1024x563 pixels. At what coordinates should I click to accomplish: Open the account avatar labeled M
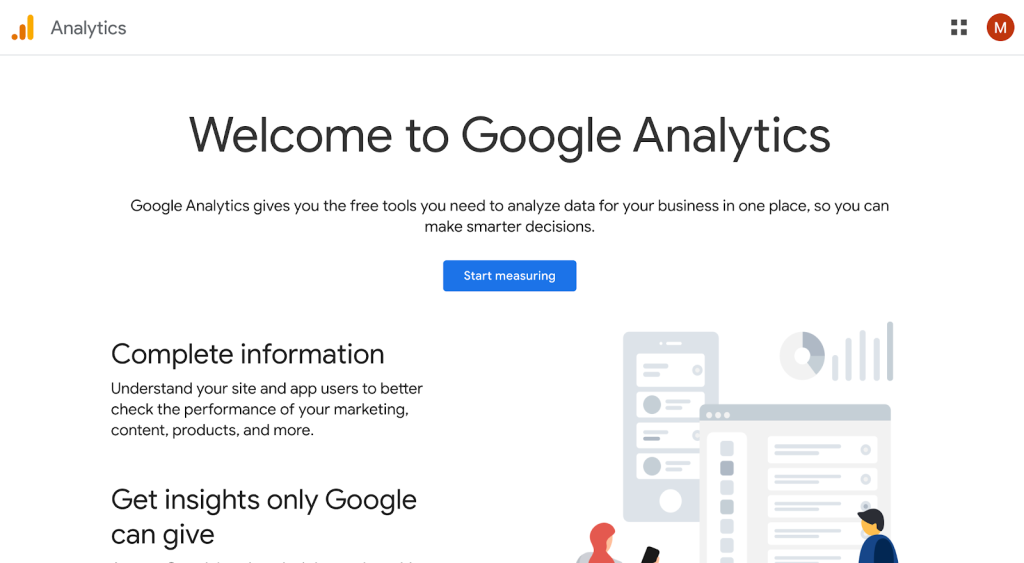point(1000,28)
